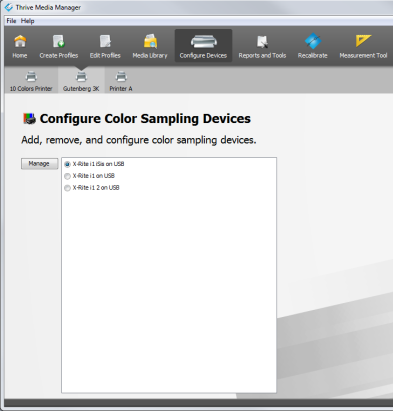The height and width of the screenshot is (411, 393).
Task: Select X-Rite i1 iSis on USB radio
Action: pos(67,164)
